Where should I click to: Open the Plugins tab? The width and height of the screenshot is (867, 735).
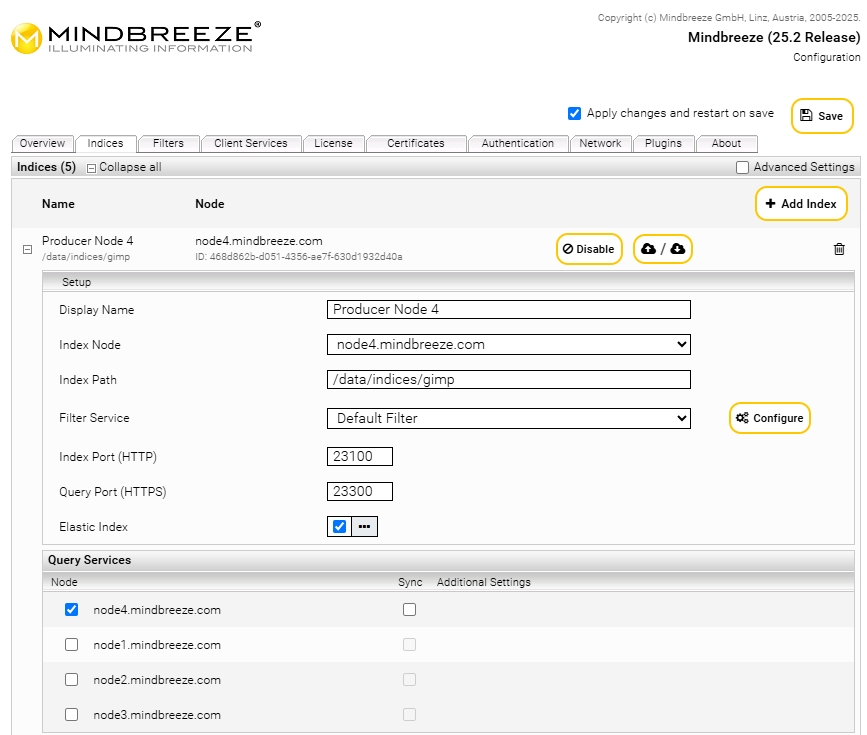pos(664,143)
